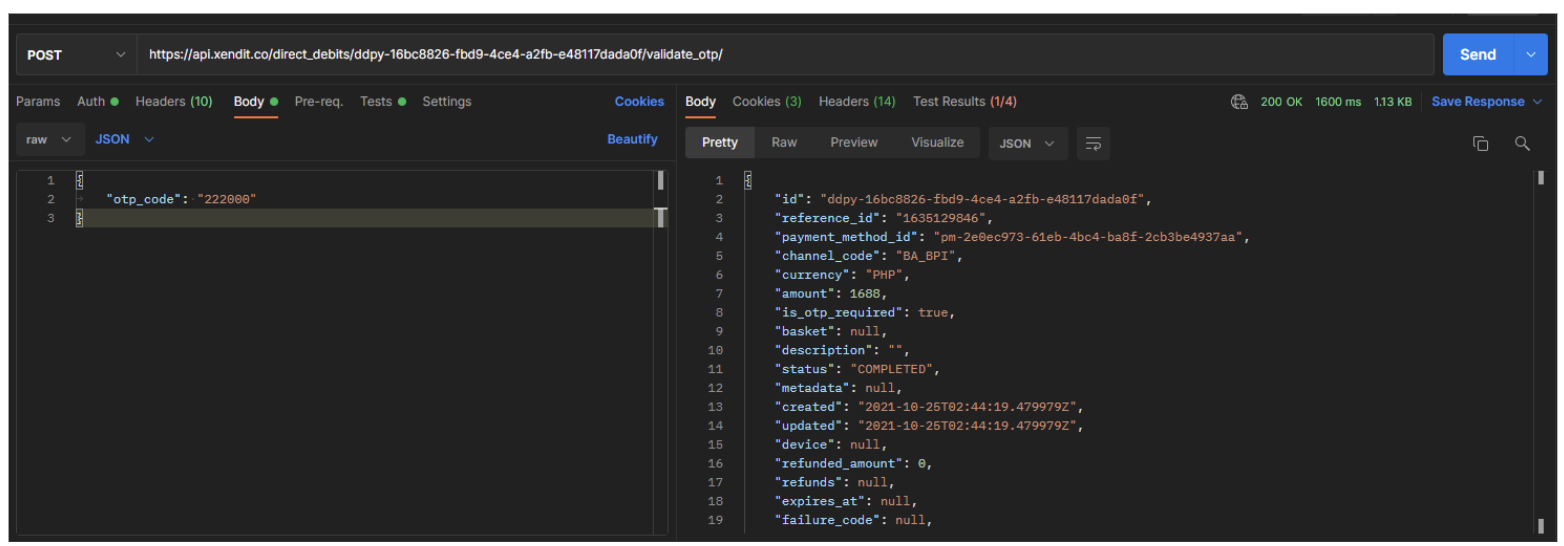Screen dimensions: 1564x546
Task: Click the request editor vertical scrollbar
Action: point(660,352)
